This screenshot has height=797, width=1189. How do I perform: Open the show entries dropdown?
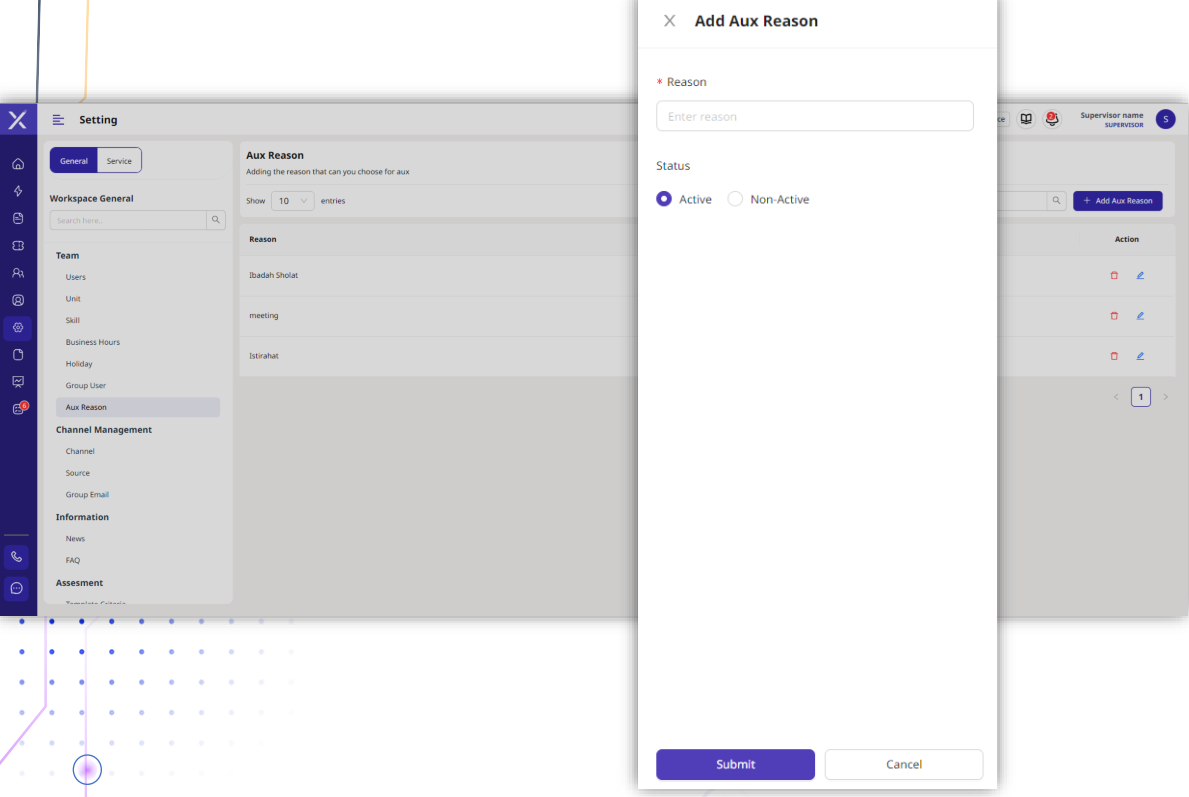(x=292, y=201)
